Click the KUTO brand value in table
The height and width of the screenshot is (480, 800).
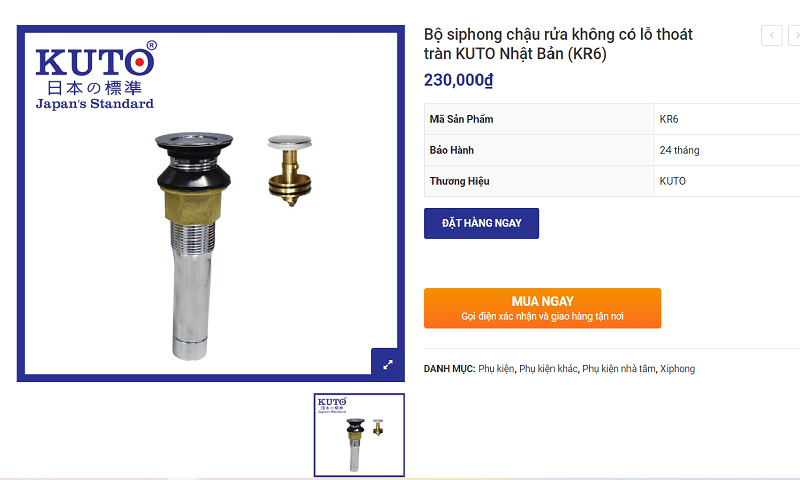point(672,181)
